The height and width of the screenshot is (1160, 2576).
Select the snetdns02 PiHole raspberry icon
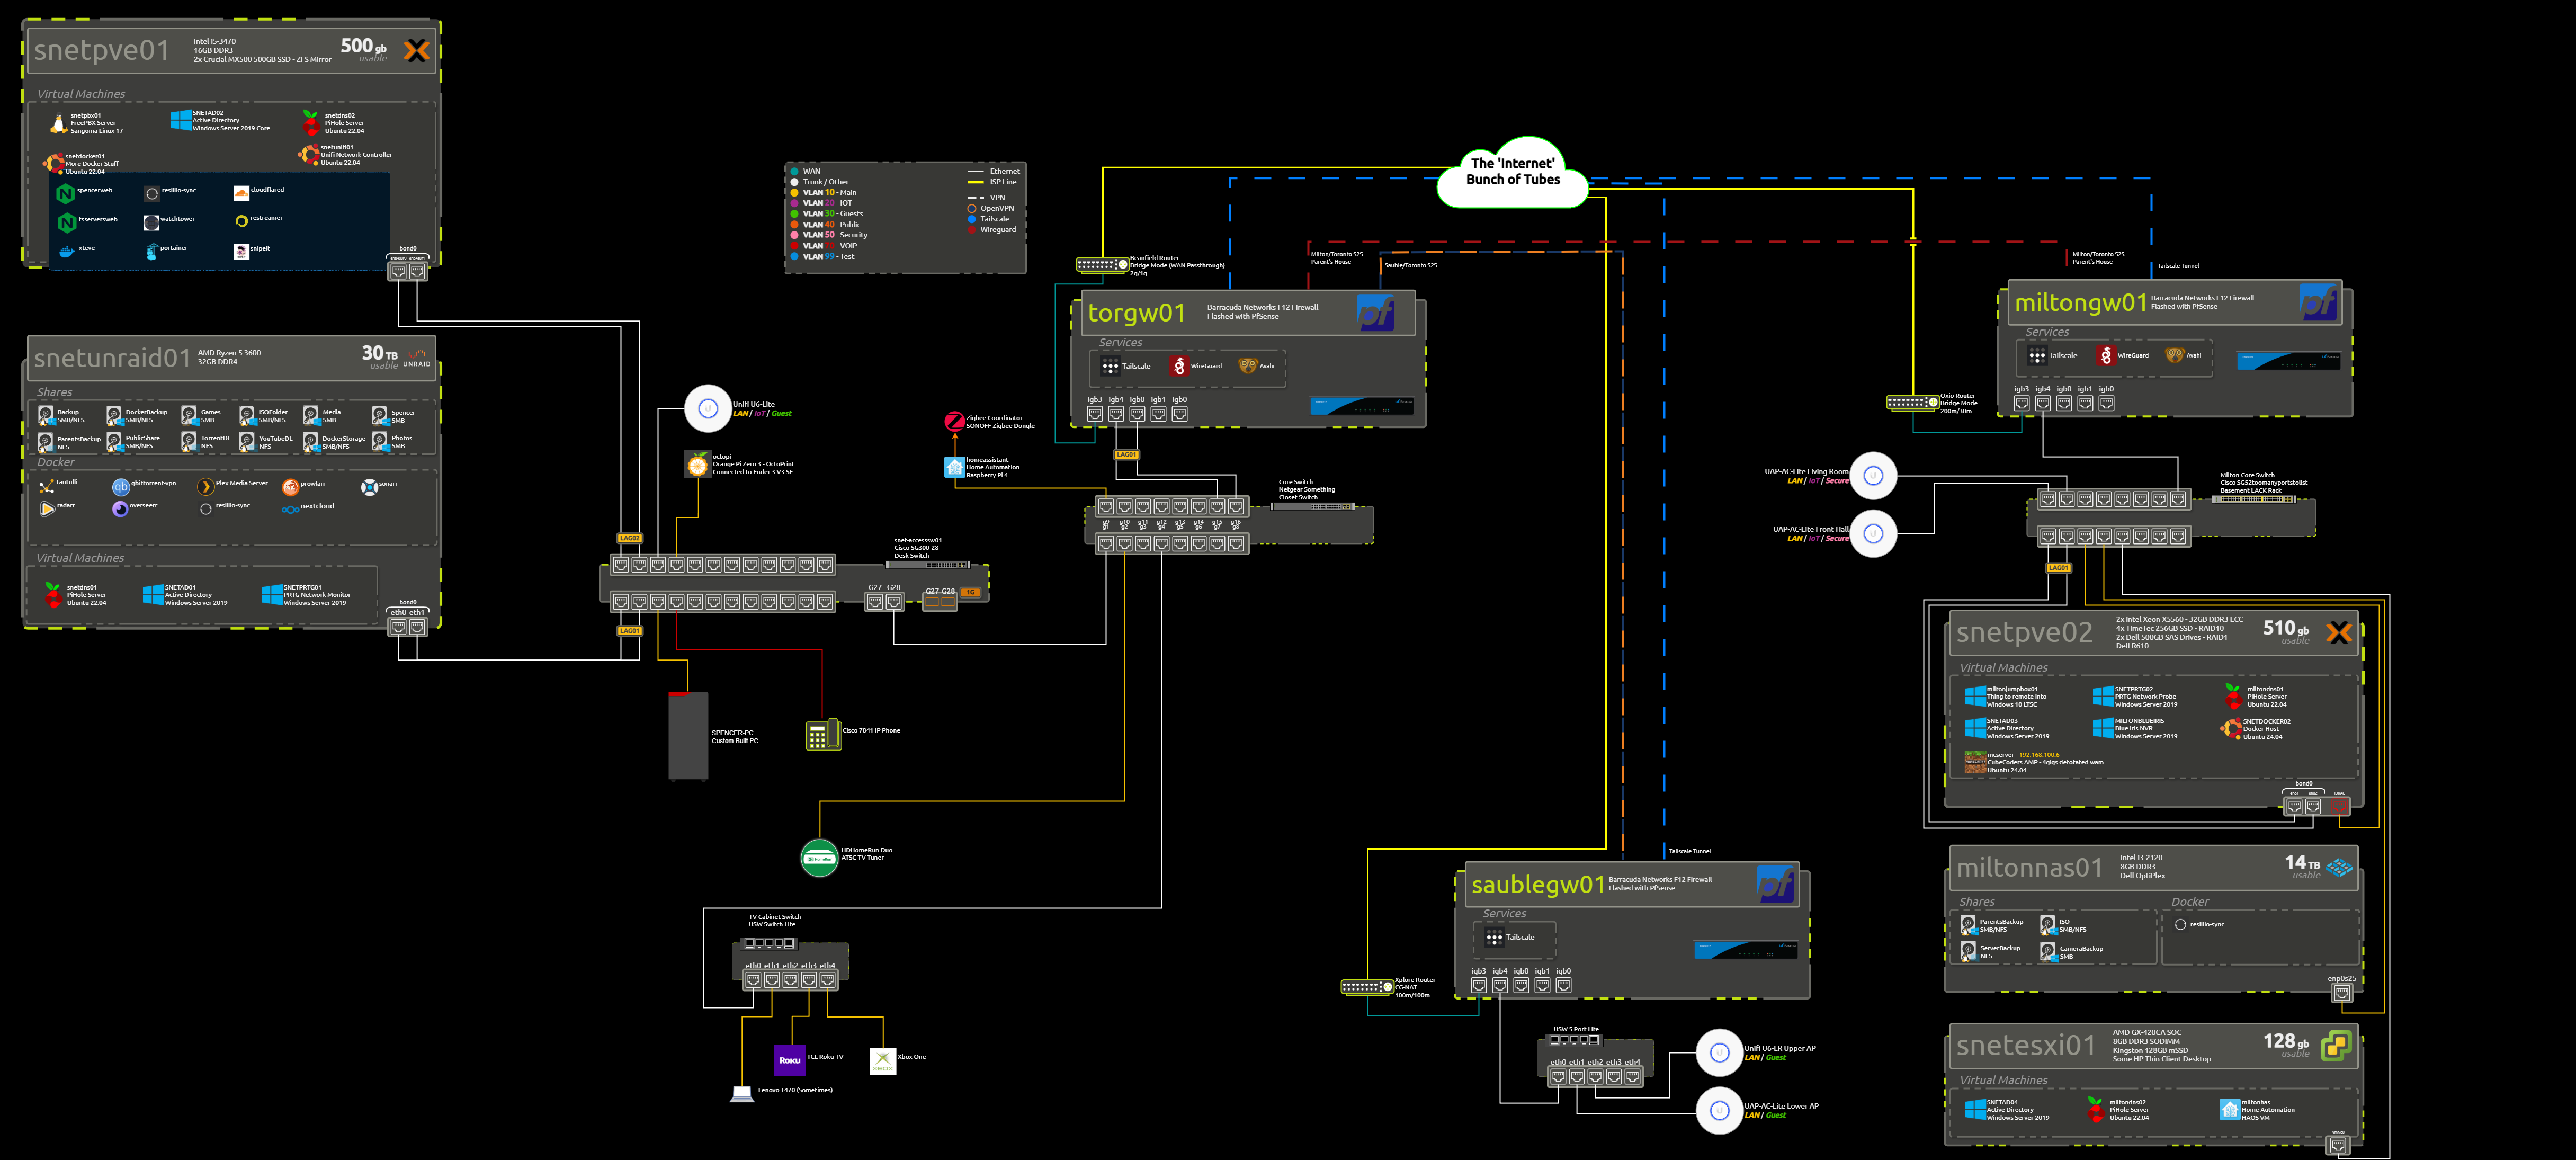311,123
